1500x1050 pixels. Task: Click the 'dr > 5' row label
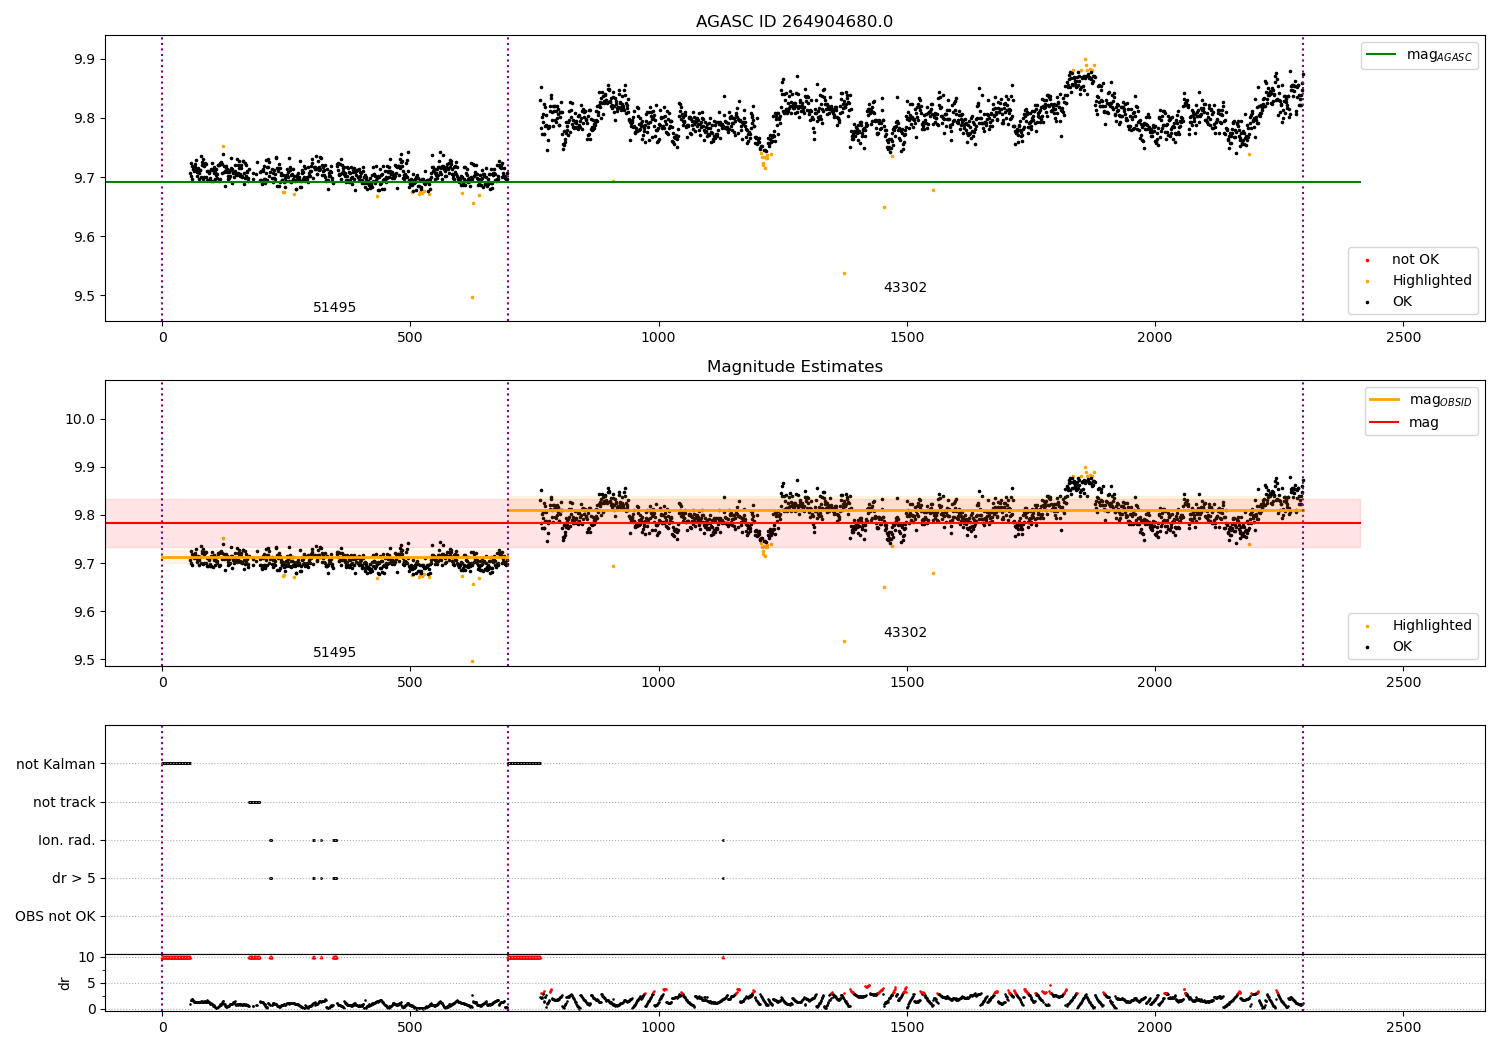click(74, 878)
